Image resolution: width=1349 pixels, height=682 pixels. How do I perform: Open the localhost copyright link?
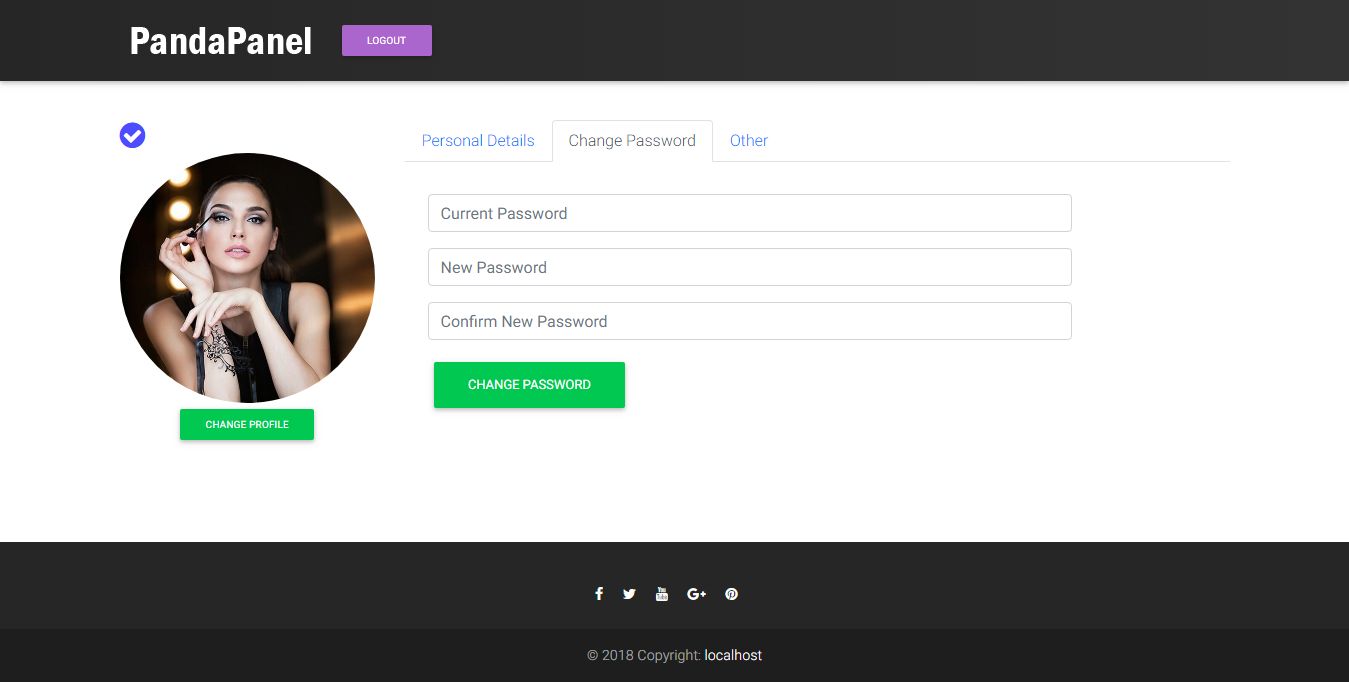tap(733, 655)
